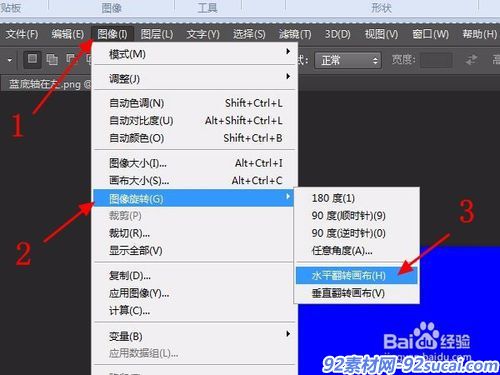Screen dimensions: 500x375
Task: Expand the 图像旋转(G) submenu
Action: click(x=193, y=198)
